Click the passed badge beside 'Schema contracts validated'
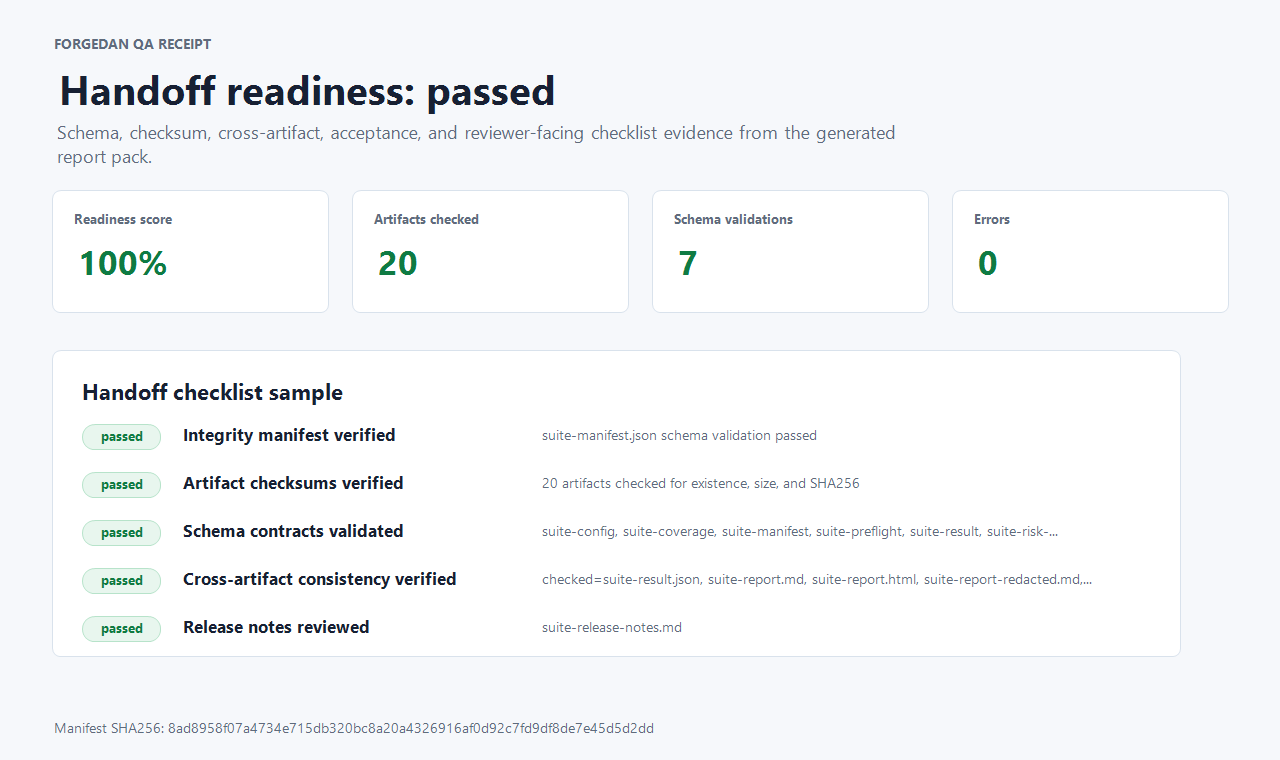Image resolution: width=1280 pixels, height=760 pixels. (121, 532)
